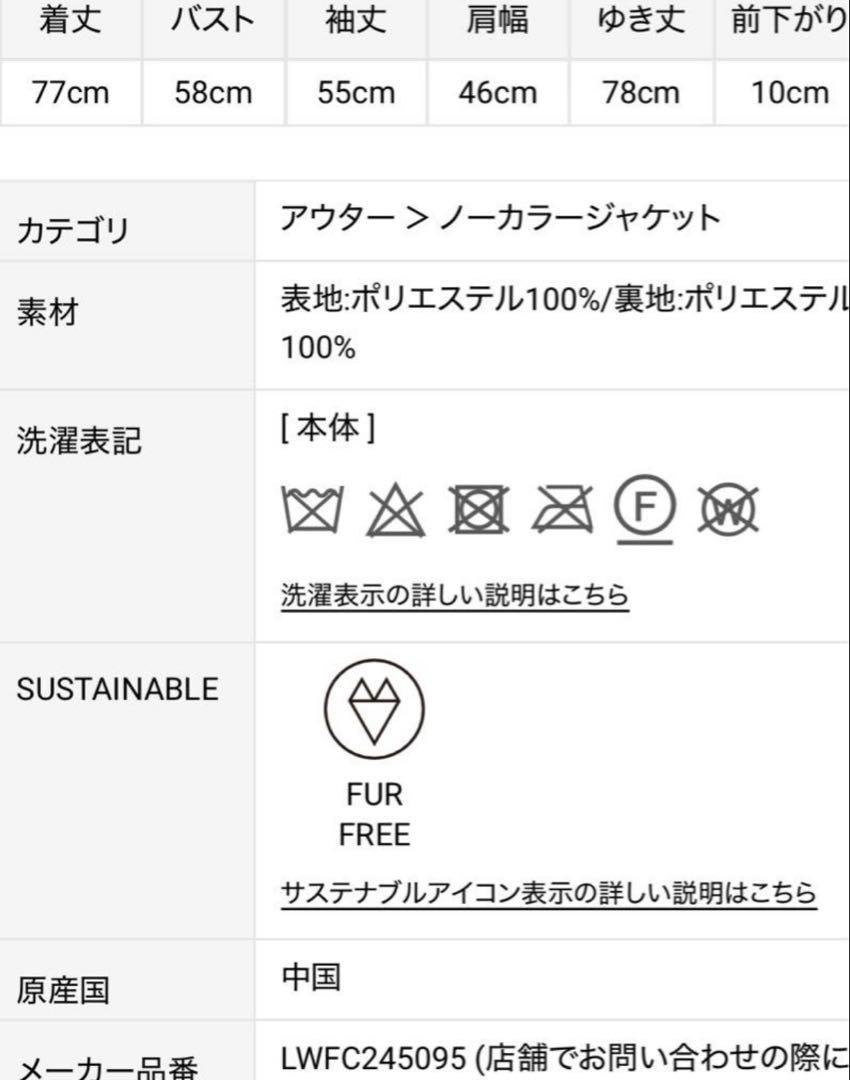
Task: Click the LWFC245095 maker product number
Action: tap(374, 1057)
